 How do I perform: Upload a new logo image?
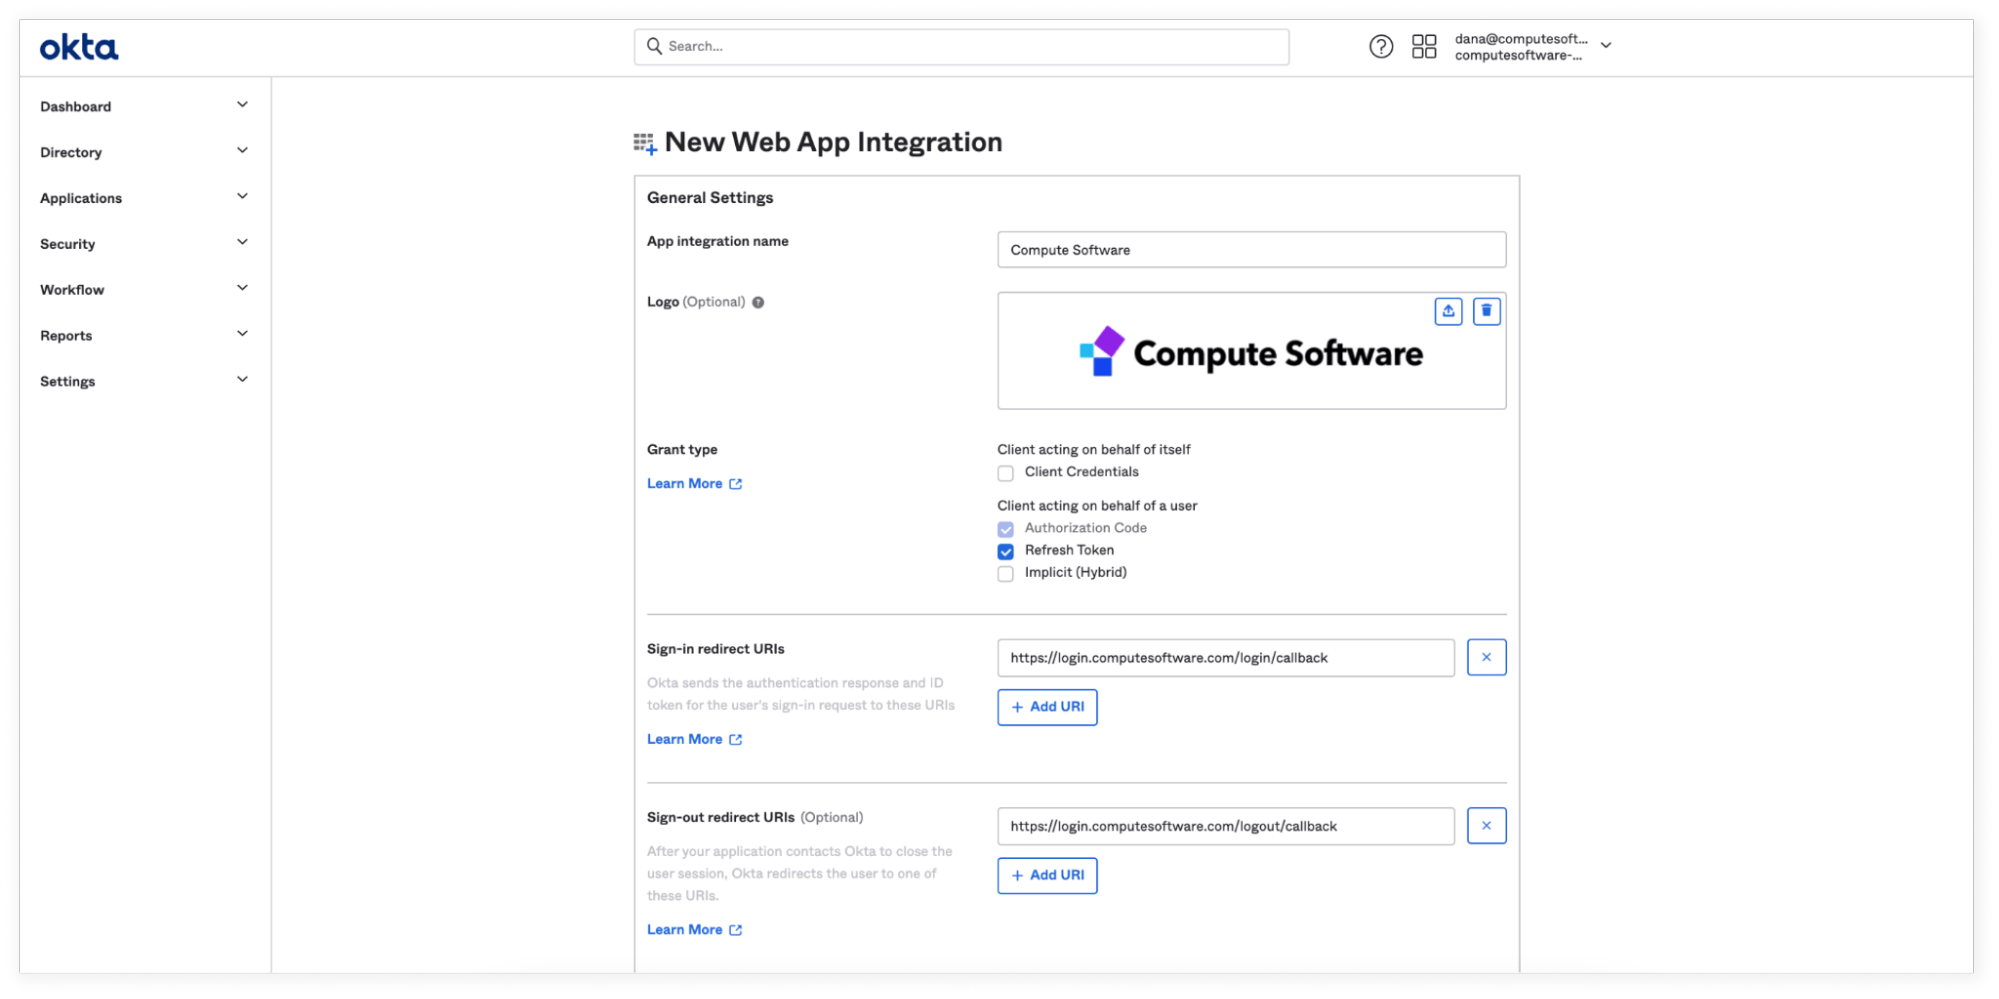[x=1448, y=311]
